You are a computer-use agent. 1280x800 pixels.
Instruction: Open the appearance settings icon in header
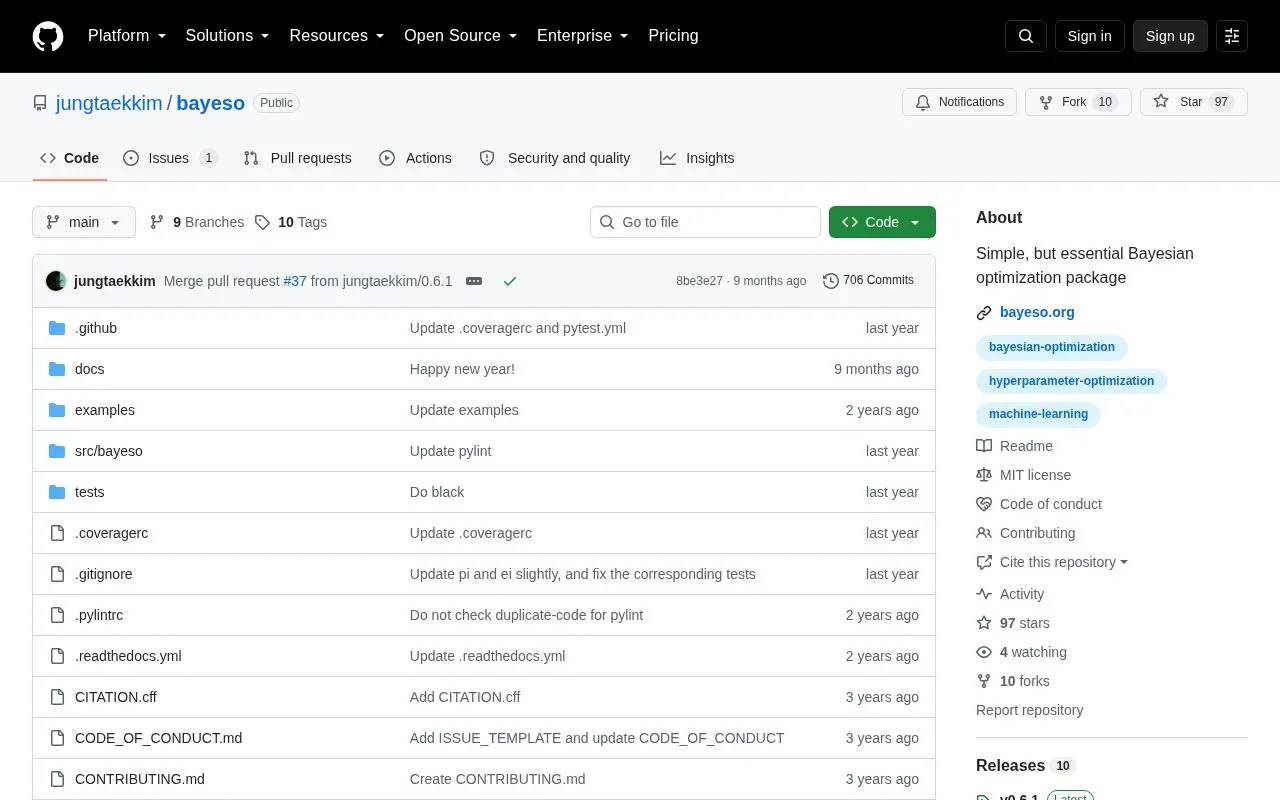tap(1232, 36)
